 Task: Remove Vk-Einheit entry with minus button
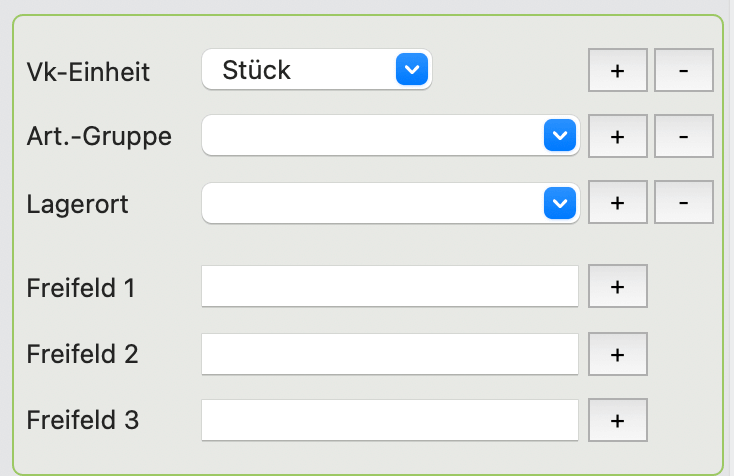pyautogui.click(x=683, y=70)
